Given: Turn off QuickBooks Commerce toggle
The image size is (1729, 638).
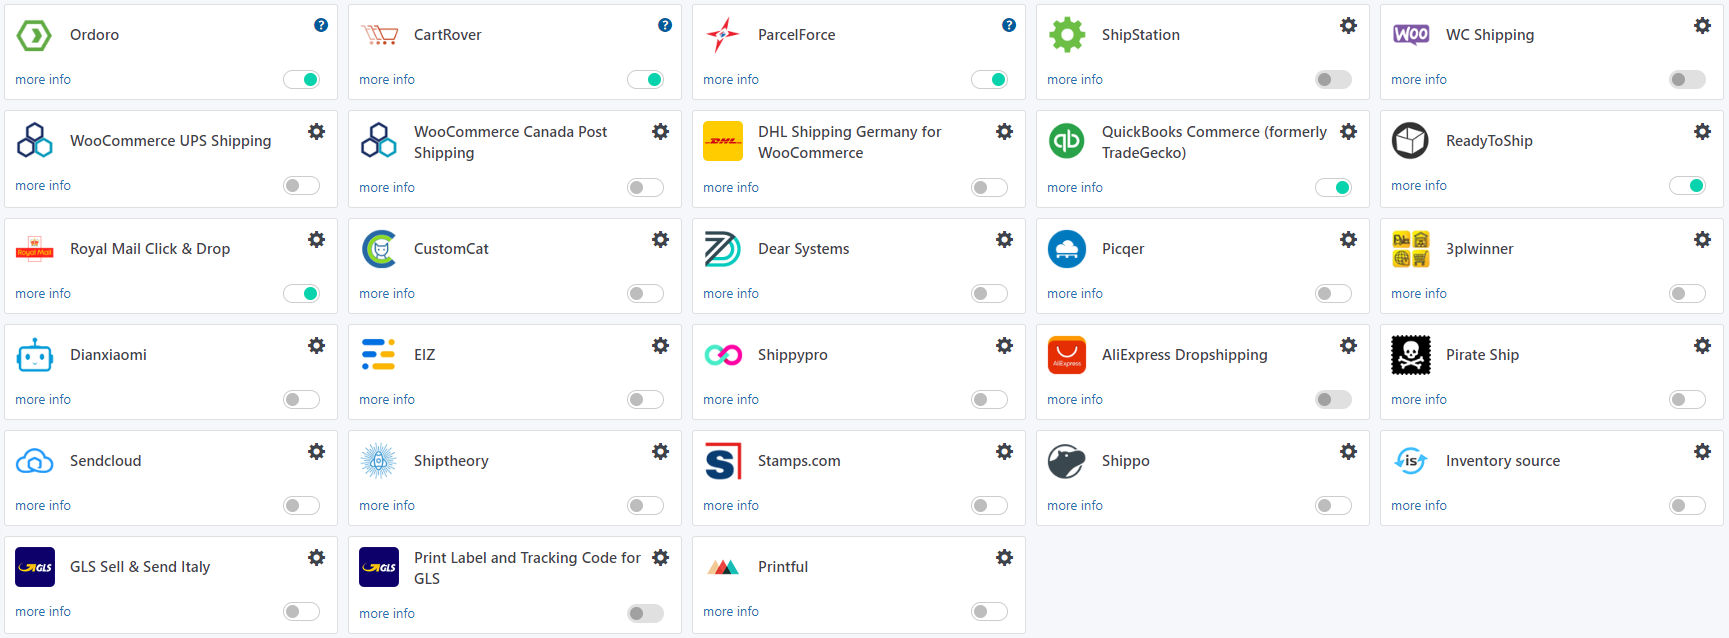Looking at the screenshot, I should [x=1333, y=188].
